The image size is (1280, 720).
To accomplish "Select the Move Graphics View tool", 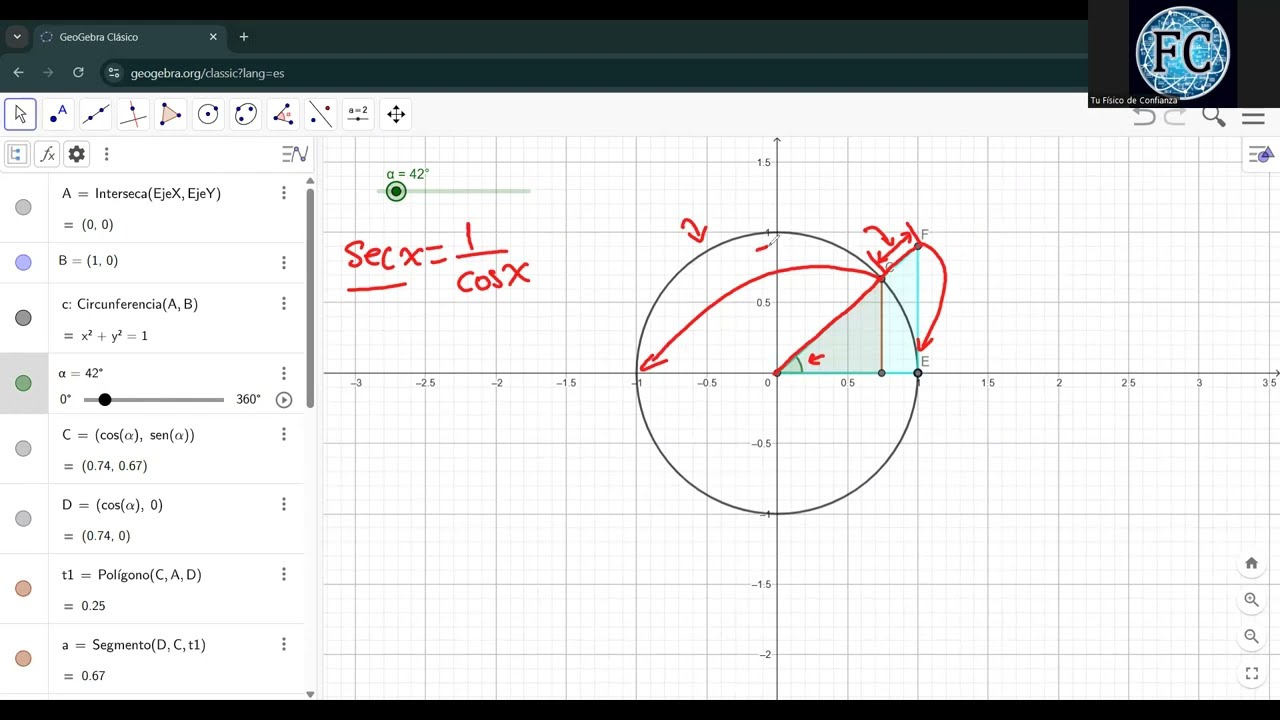I will (x=396, y=114).
